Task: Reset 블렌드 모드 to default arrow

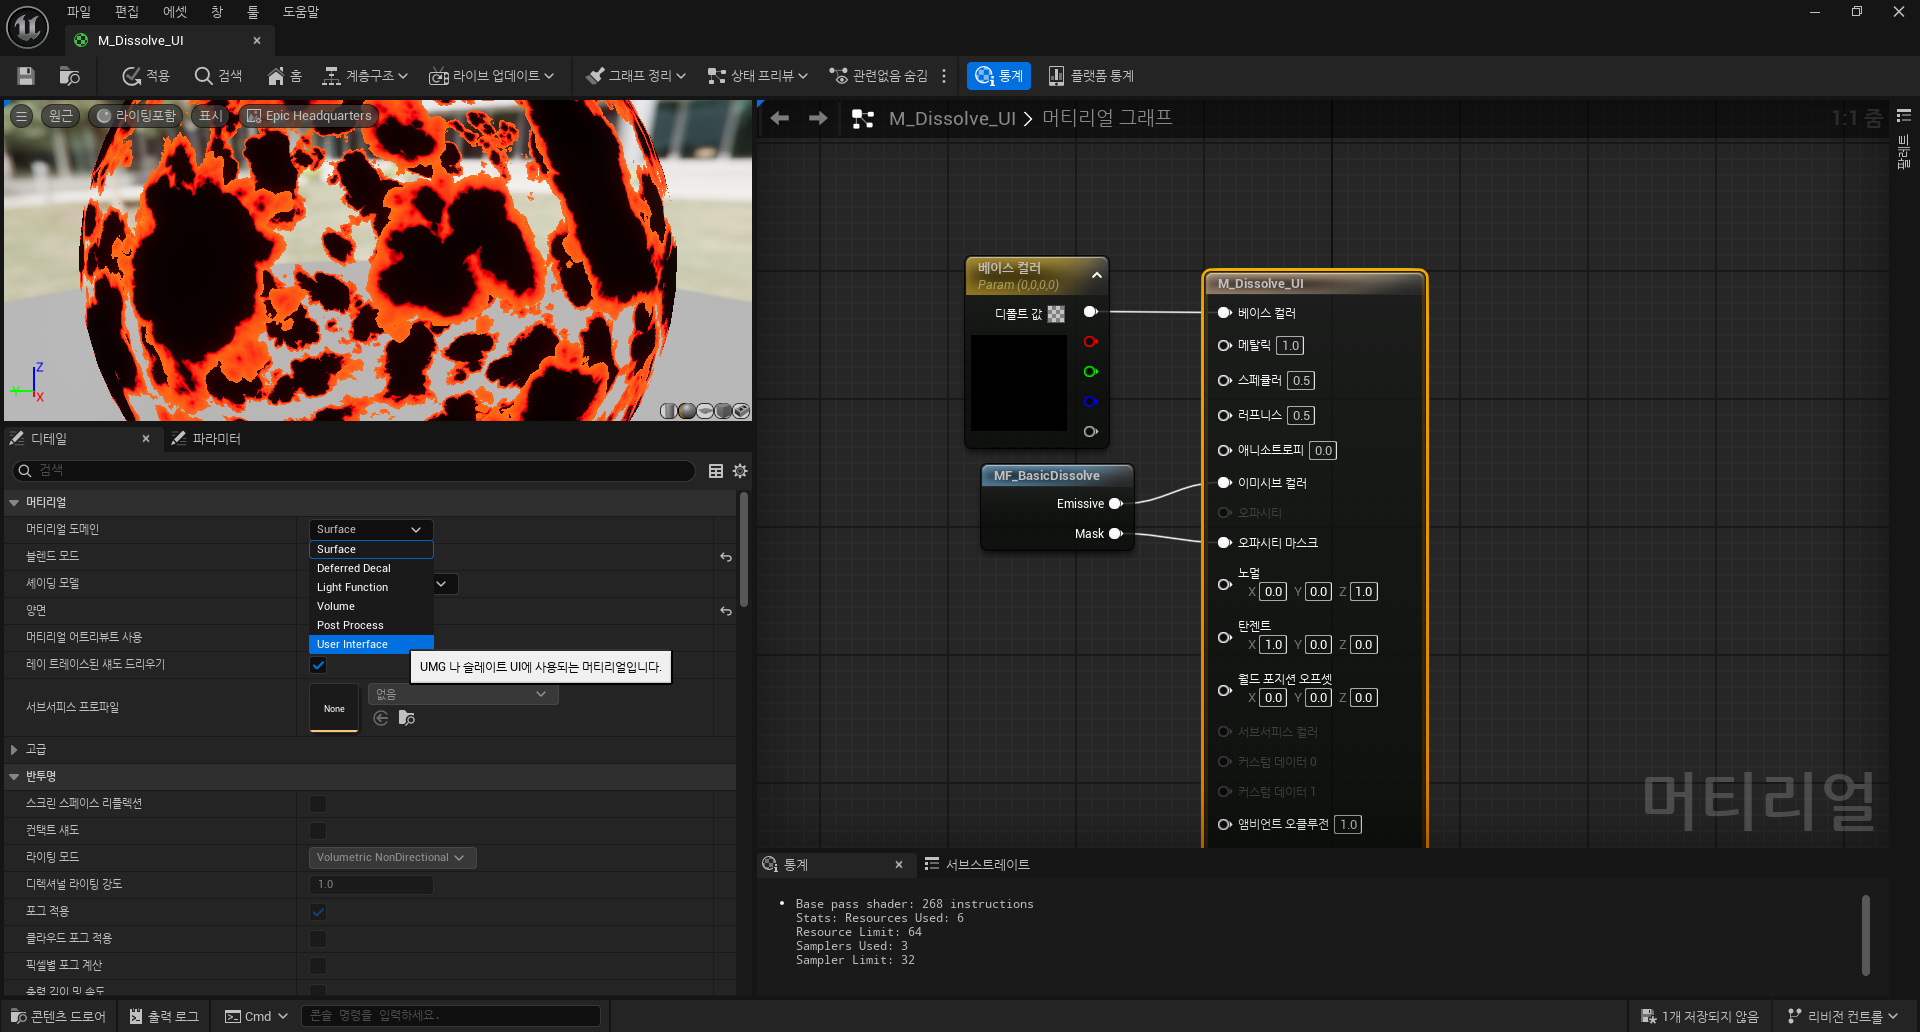Action: 726,557
